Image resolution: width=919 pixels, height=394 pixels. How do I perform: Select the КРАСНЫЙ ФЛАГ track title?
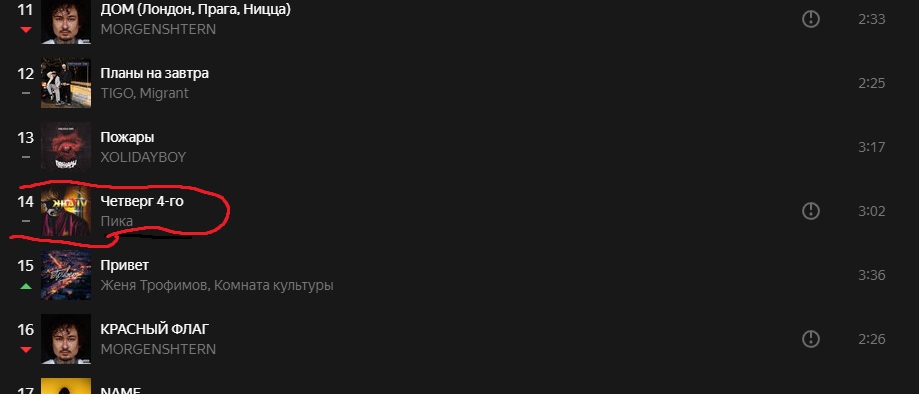click(x=155, y=329)
